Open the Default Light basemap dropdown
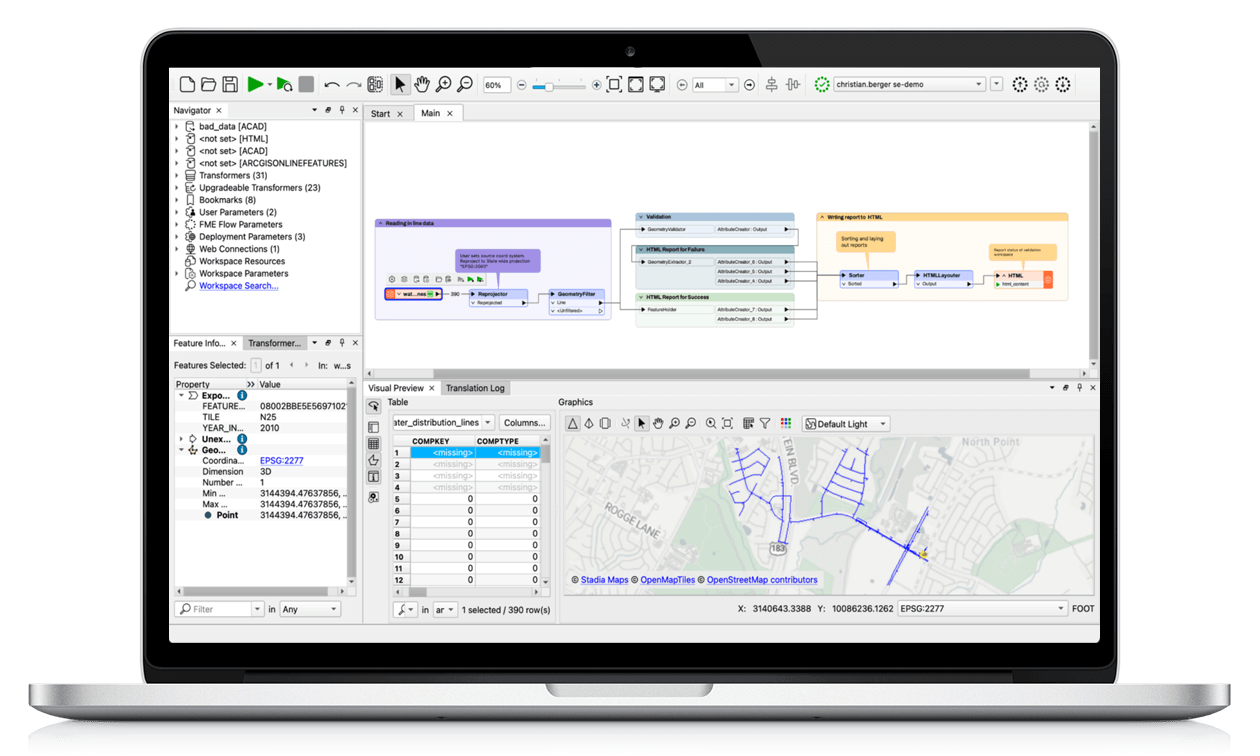Screen dimensions: 1260x756 click(x=846, y=424)
